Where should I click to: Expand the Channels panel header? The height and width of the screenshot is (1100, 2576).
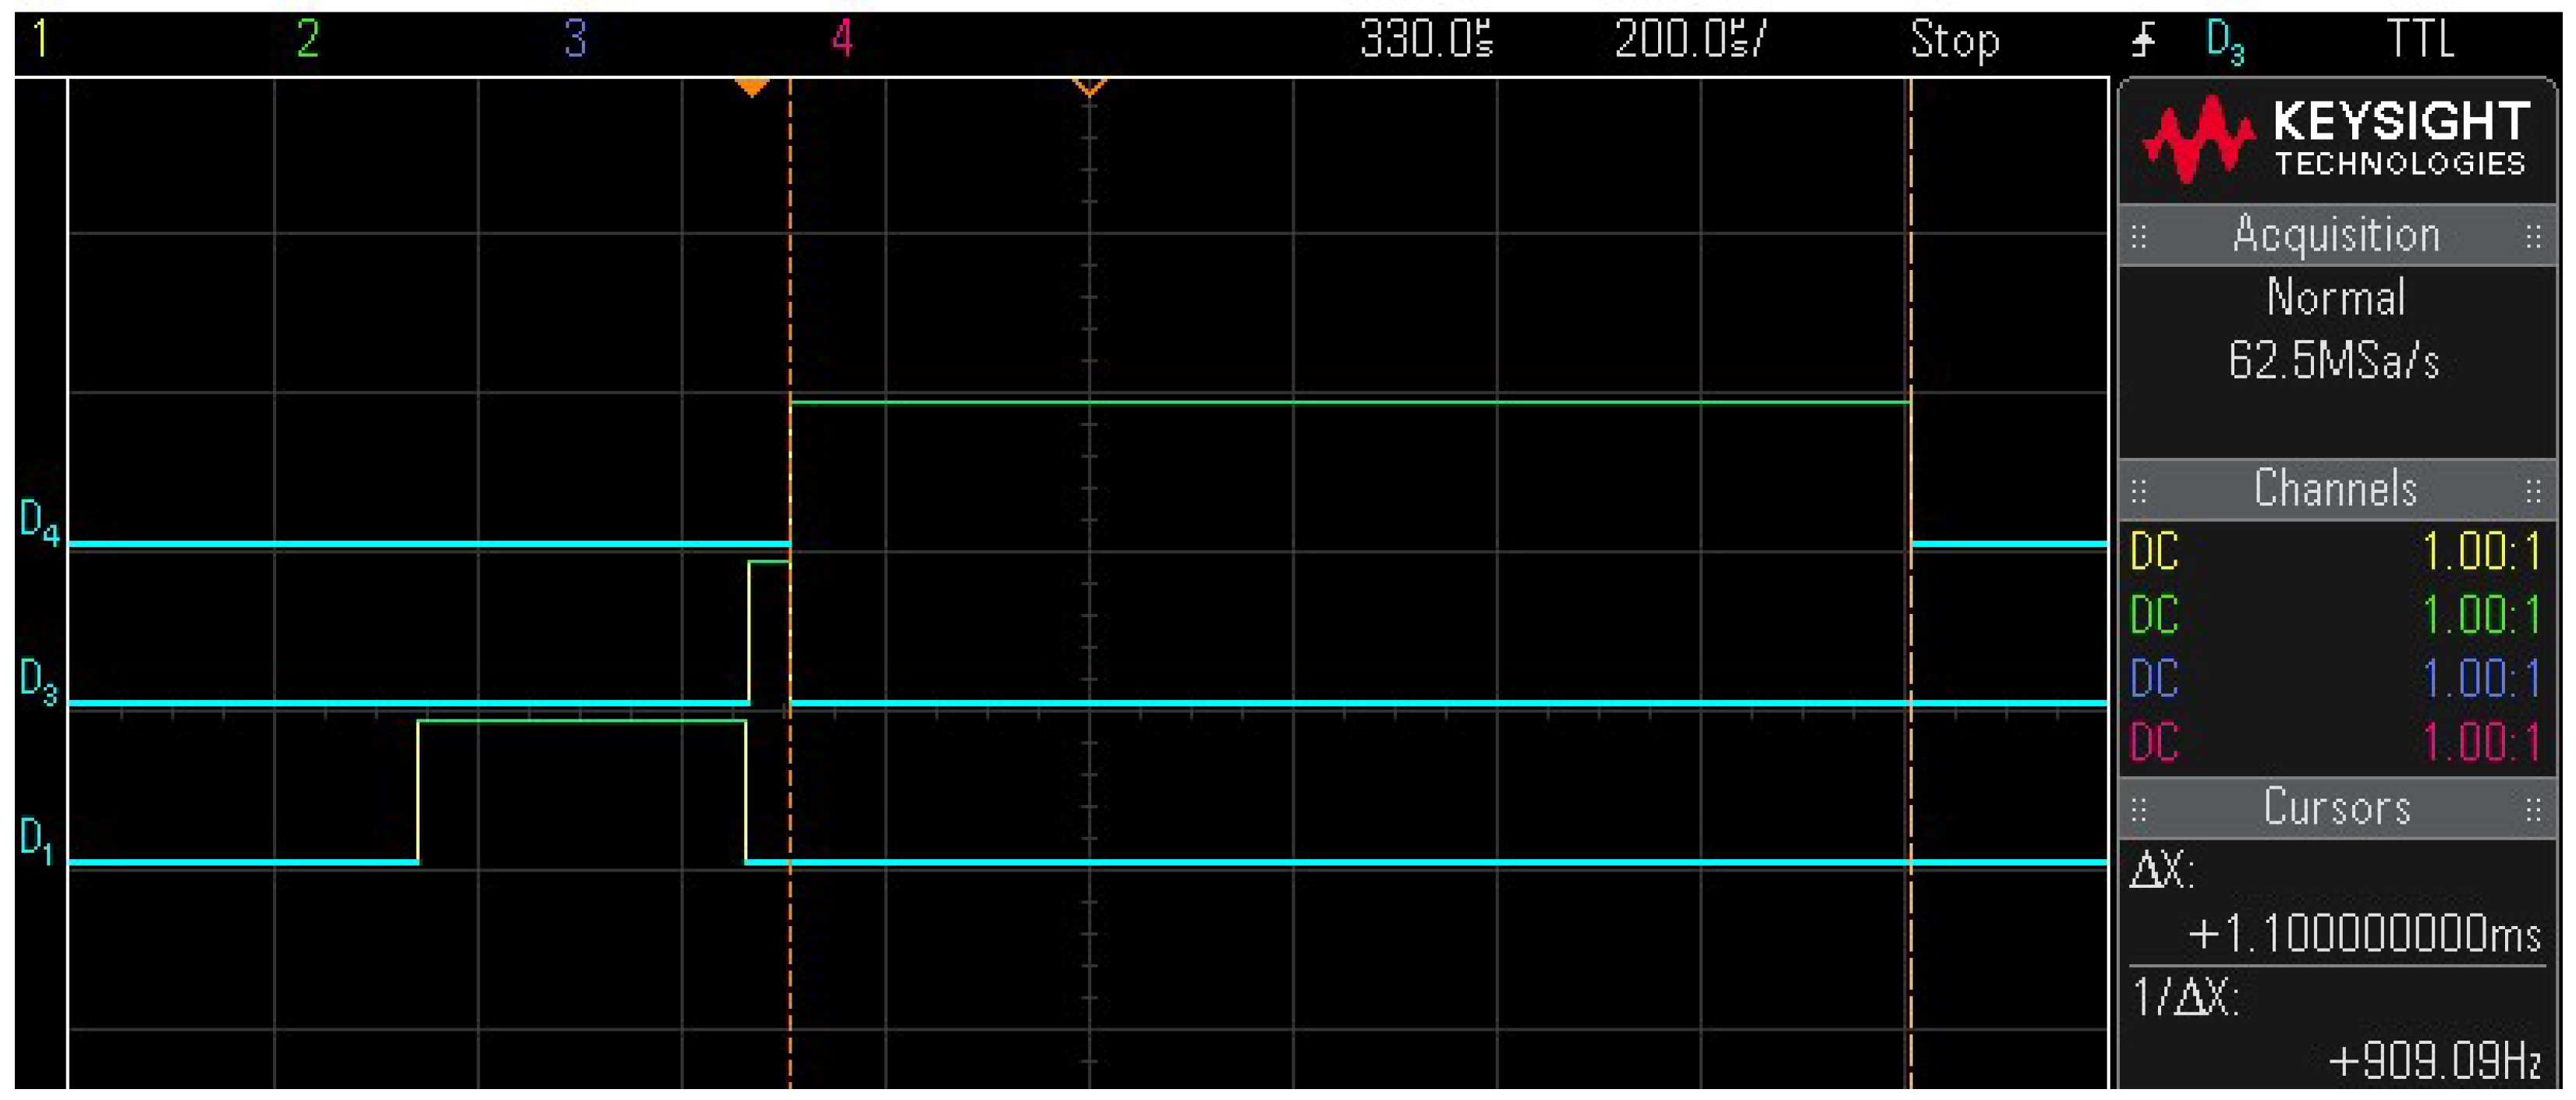click(x=2336, y=489)
